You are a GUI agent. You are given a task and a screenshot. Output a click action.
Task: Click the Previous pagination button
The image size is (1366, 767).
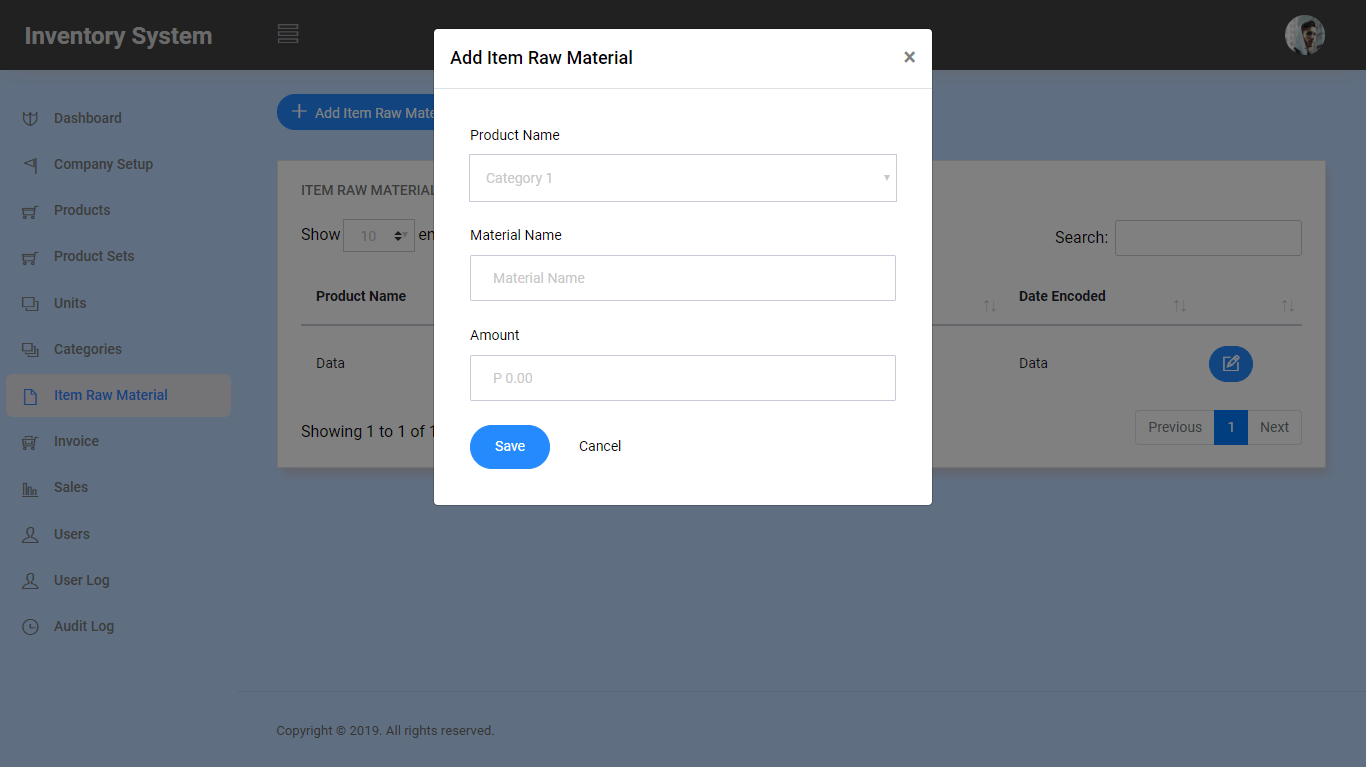point(1175,427)
